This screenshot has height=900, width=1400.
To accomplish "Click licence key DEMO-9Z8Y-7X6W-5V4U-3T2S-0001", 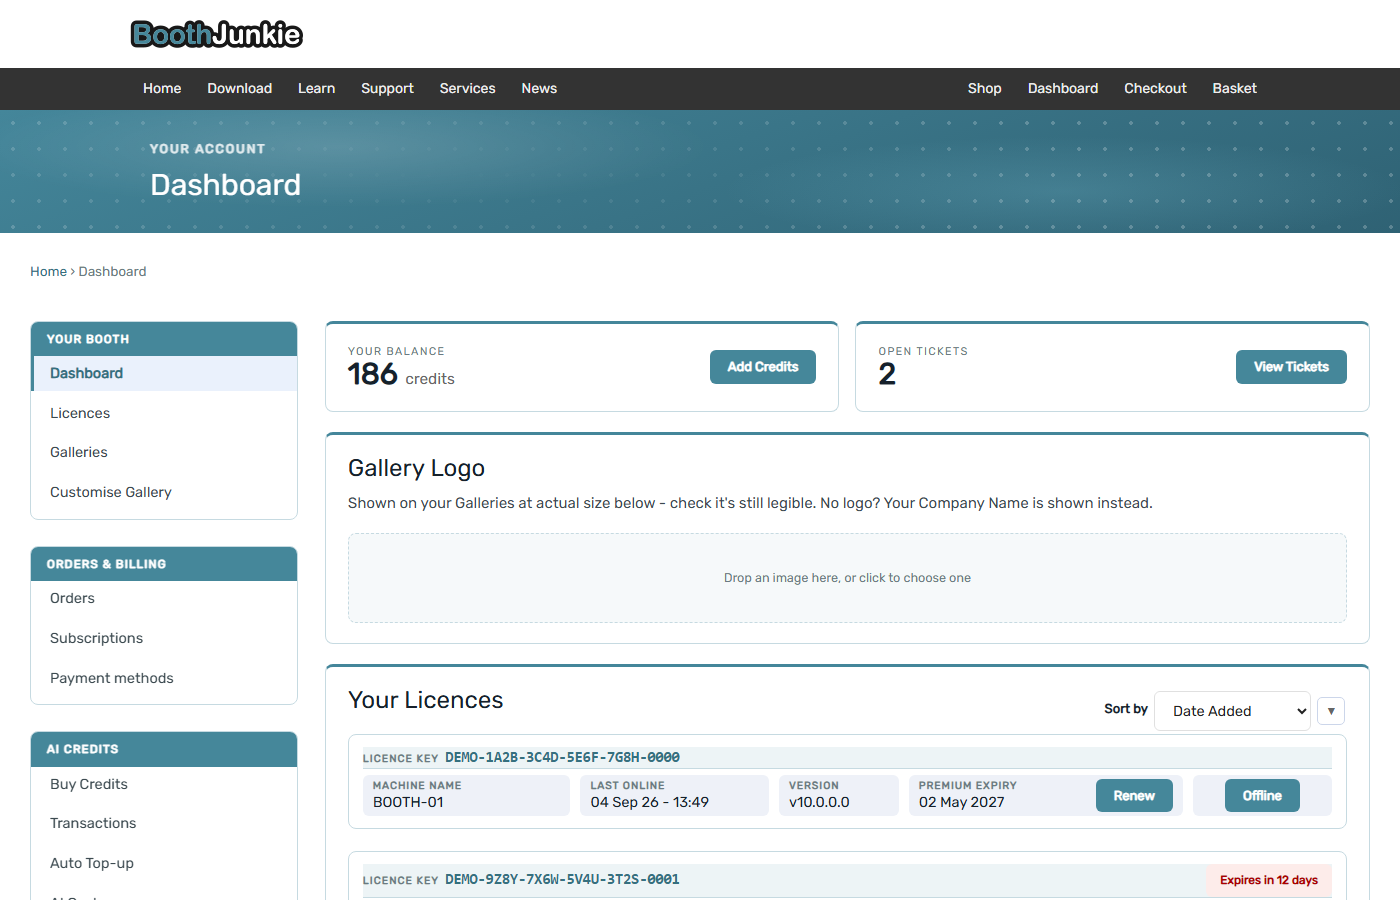I will 562,879.
